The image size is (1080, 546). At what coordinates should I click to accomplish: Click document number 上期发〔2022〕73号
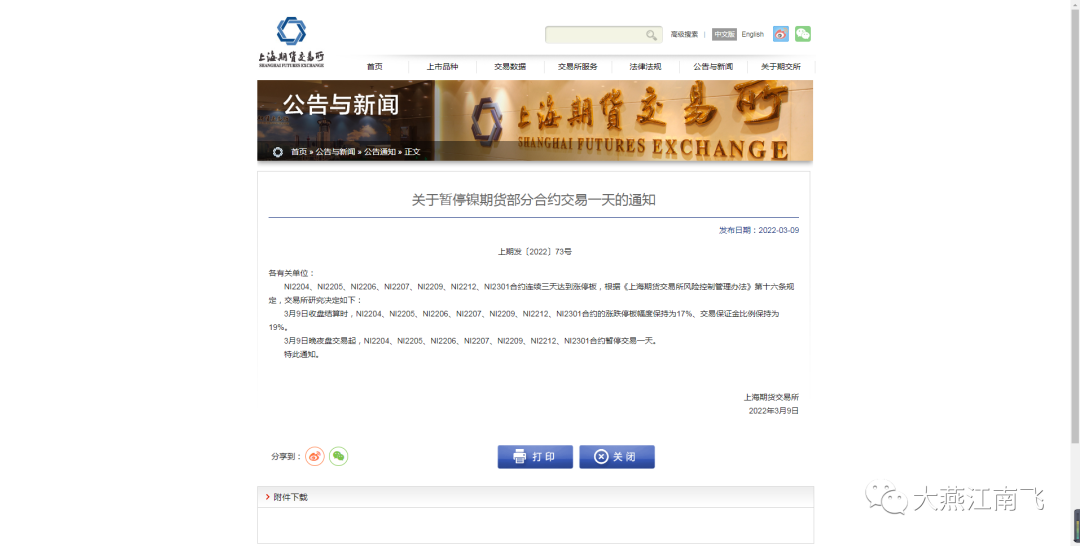click(534, 252)
